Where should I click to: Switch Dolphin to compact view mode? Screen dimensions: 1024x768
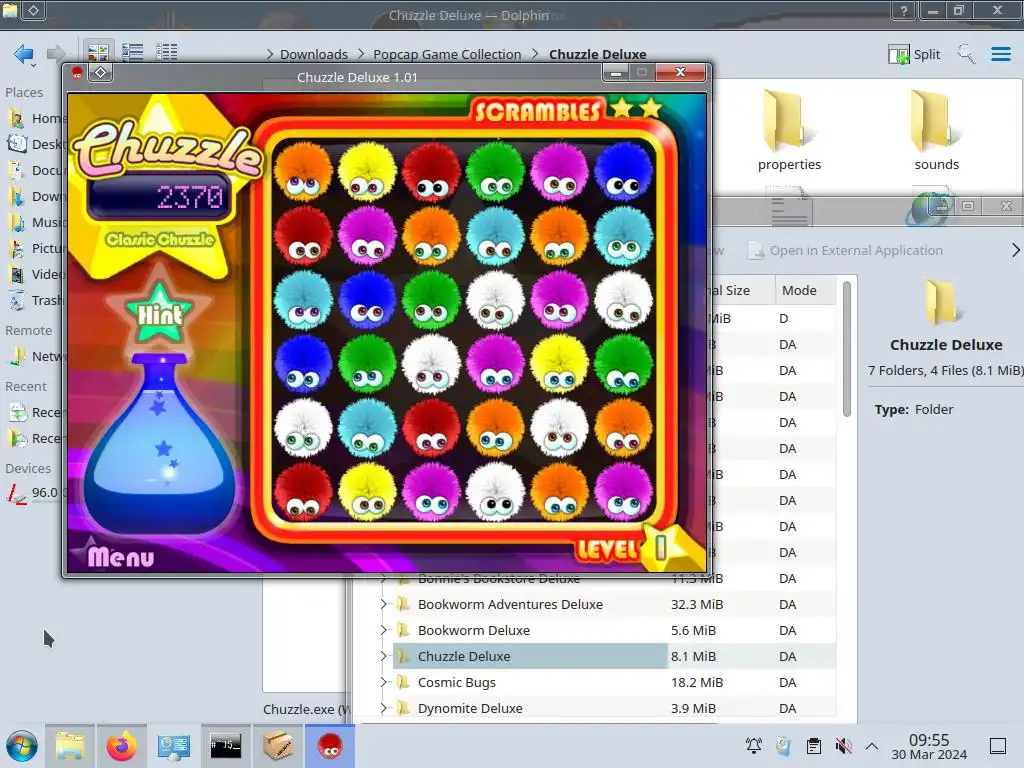(x=133, y=52)
